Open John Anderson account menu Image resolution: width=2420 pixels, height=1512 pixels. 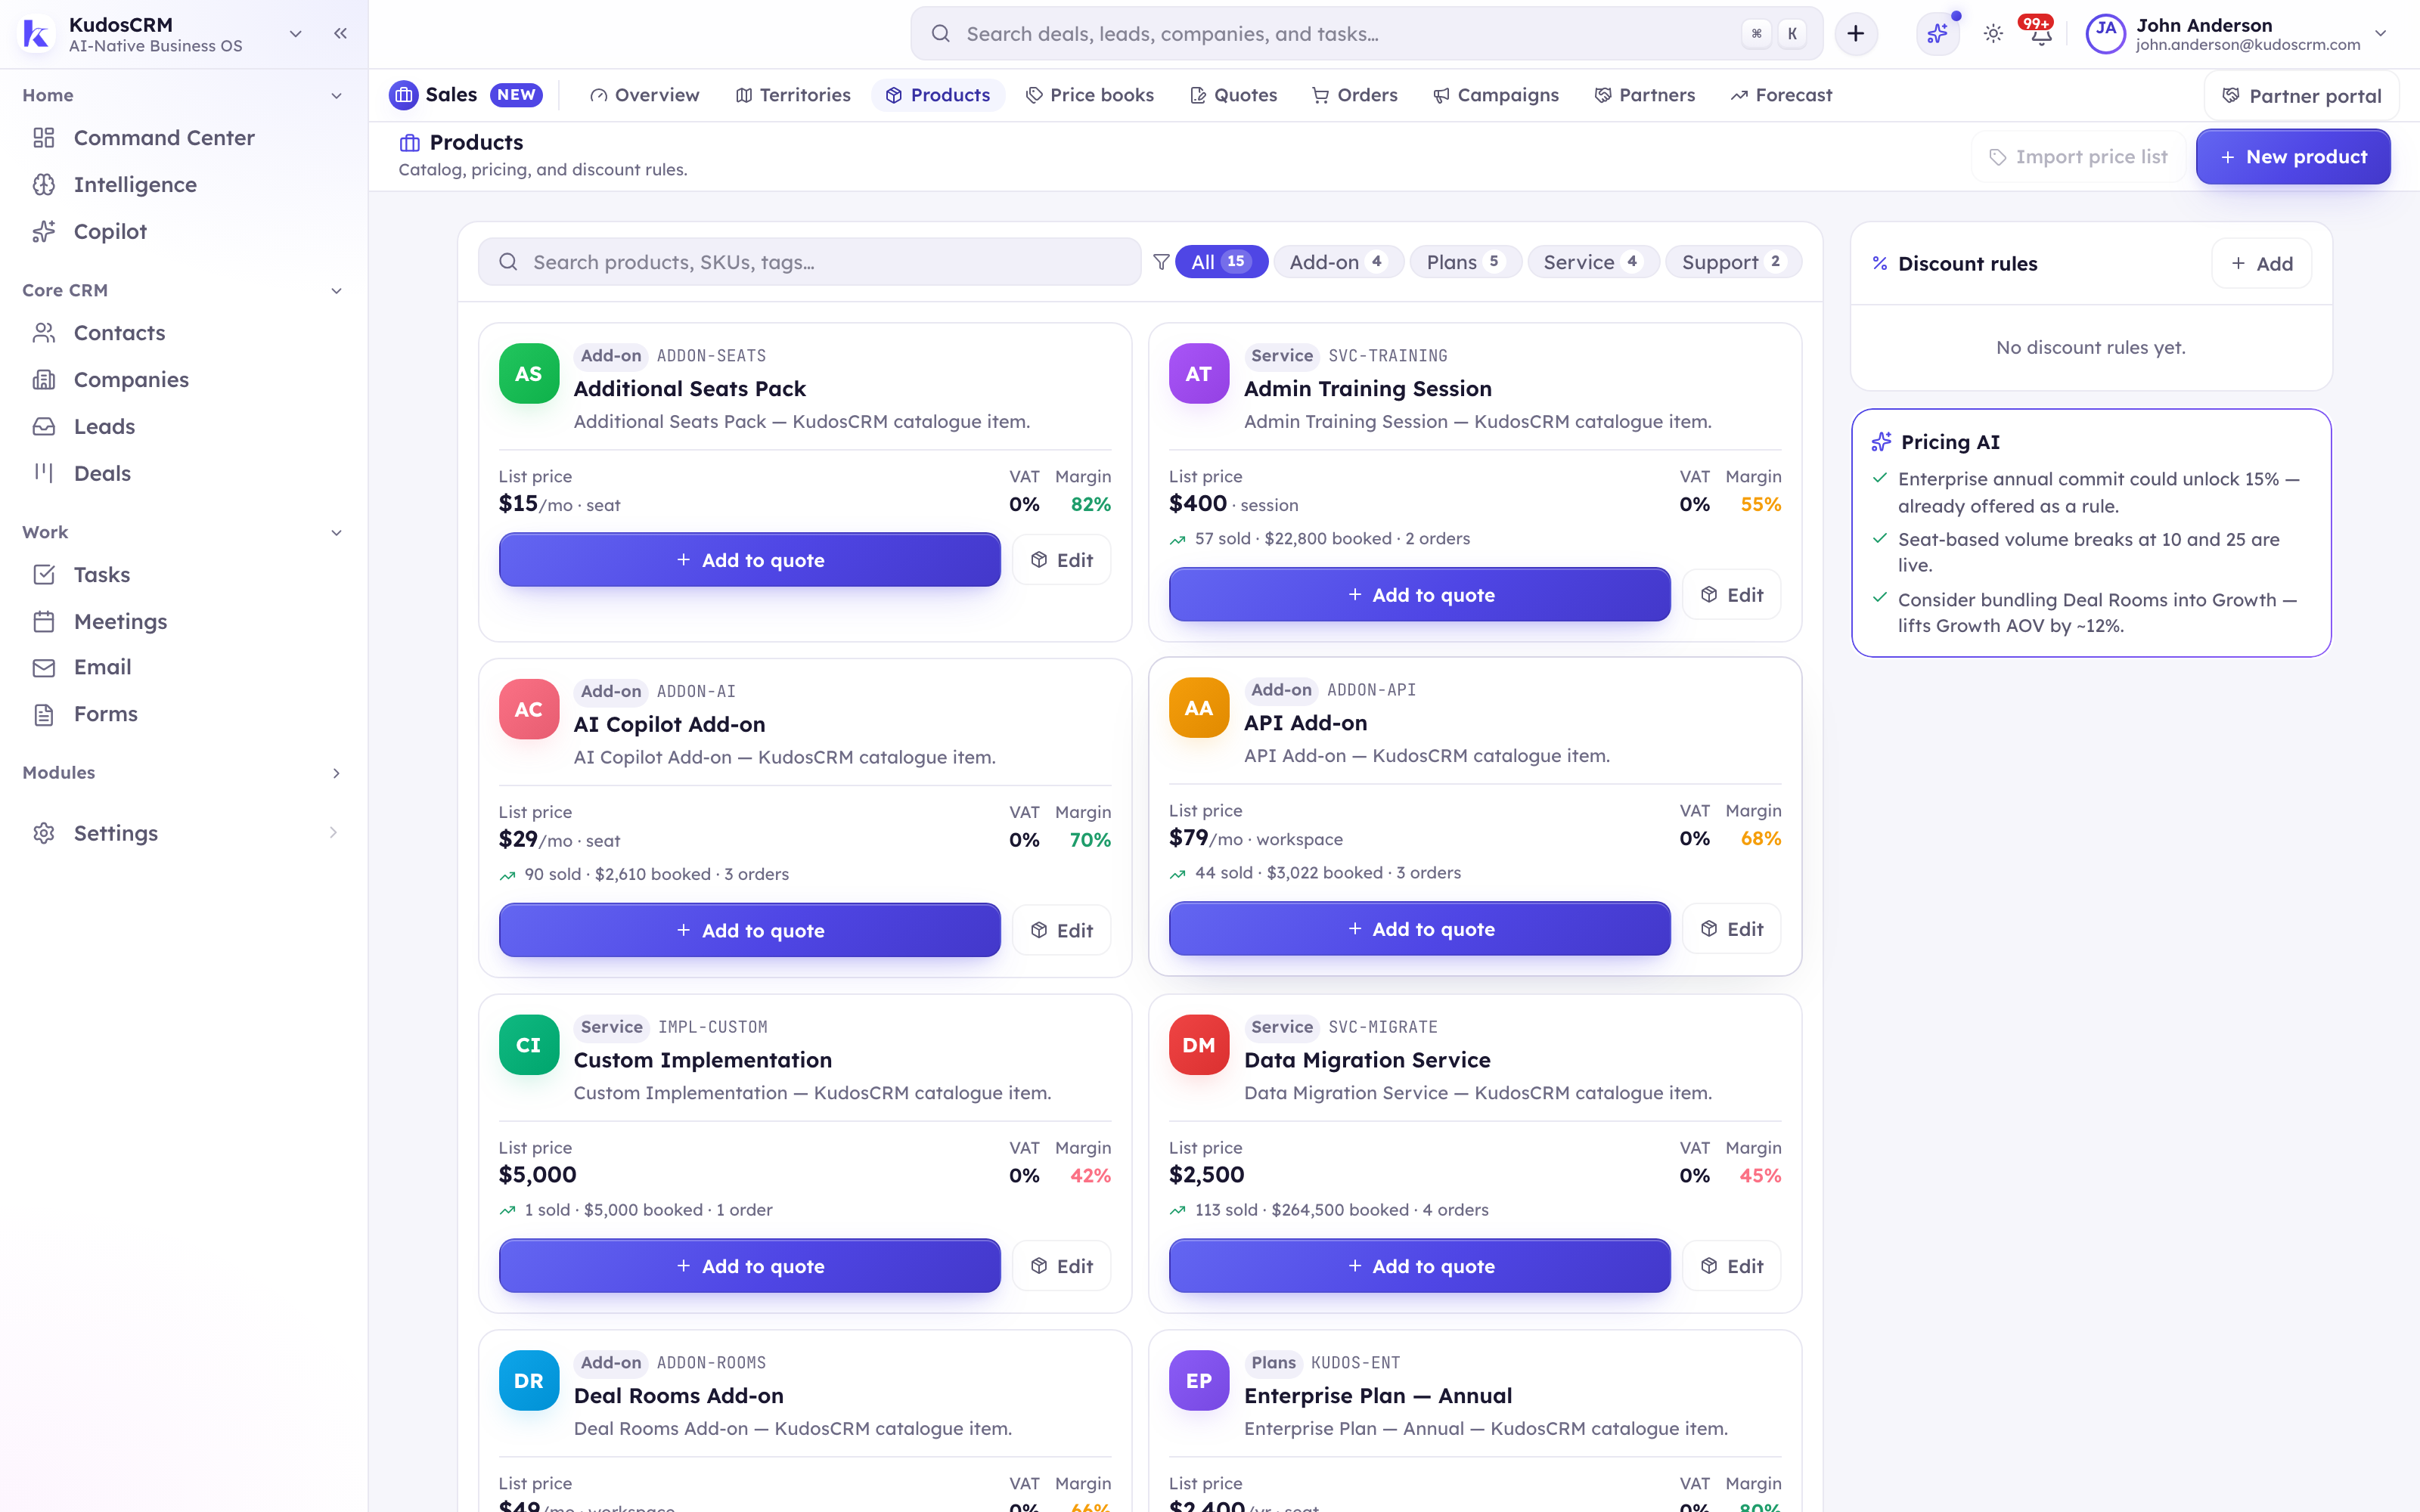click(x=2237, y=34)
